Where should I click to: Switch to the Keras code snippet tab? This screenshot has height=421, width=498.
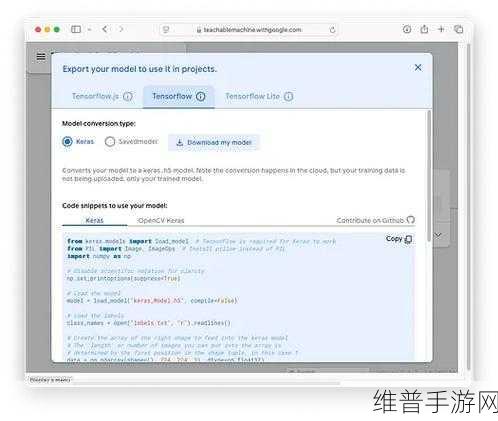[x=95, y=220]
